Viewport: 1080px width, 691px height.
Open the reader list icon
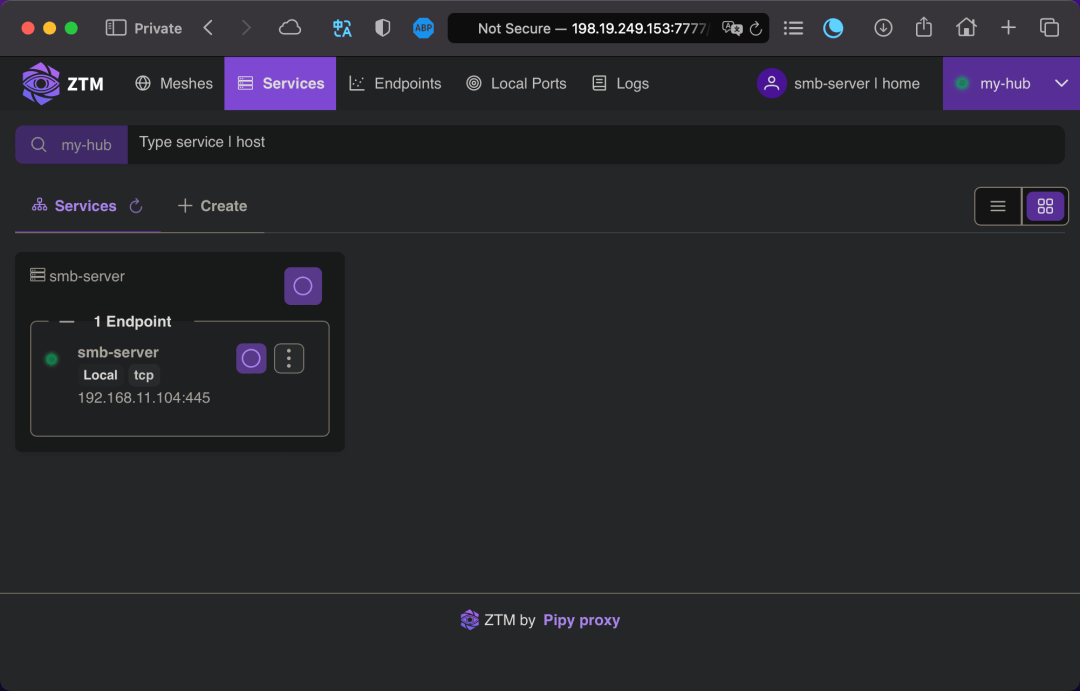click(793, 28)
